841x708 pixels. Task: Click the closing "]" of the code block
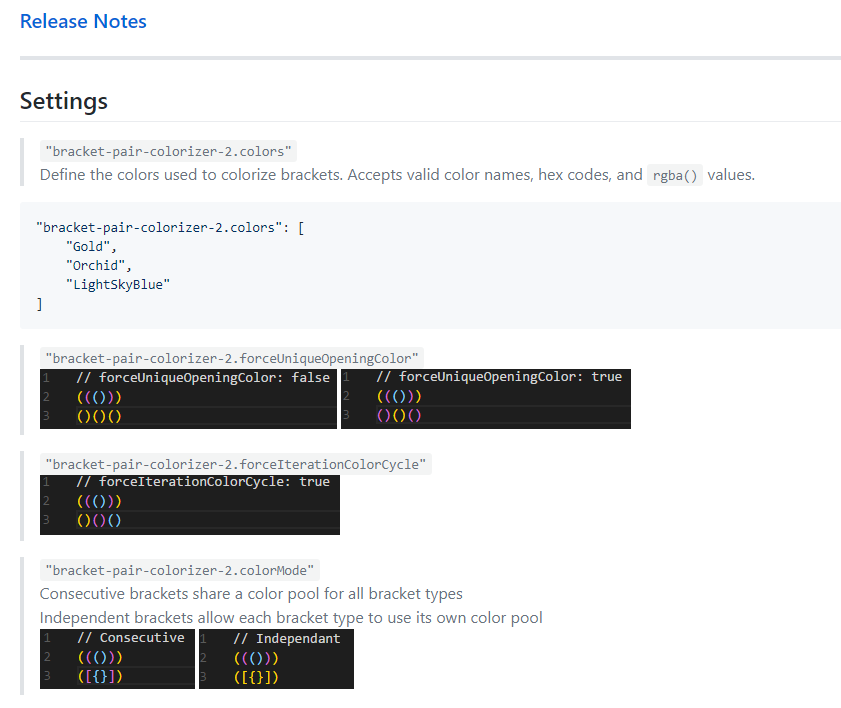[x=40, y=303]
